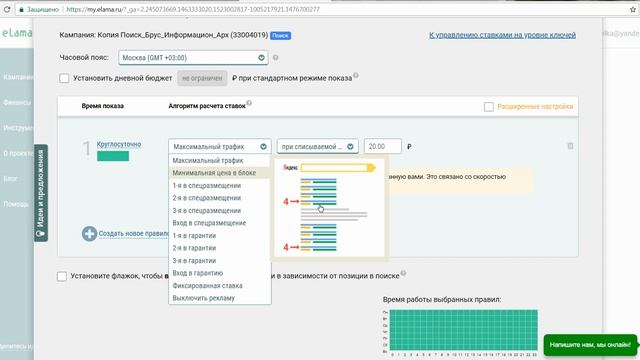The image size is (640, 360).
Task: Open help tooltip after 'при стандартном режиме показа'
Action: pyautogui.click(x=356, y=75)
